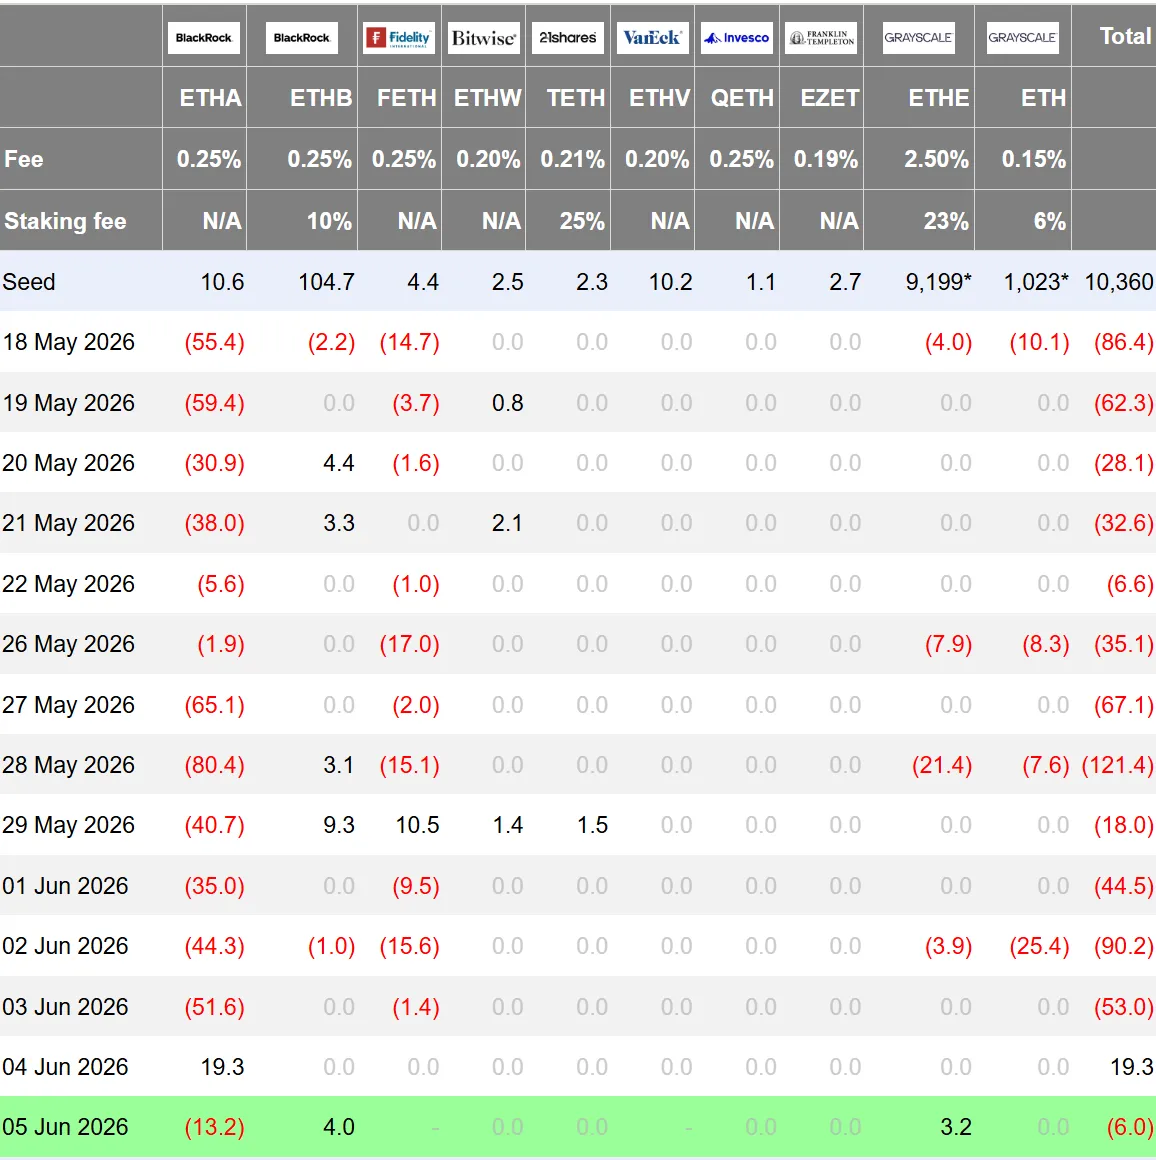
Task: Click the 3.2 ETHE value on 05 Jun
Action: tap(956, 1127)
